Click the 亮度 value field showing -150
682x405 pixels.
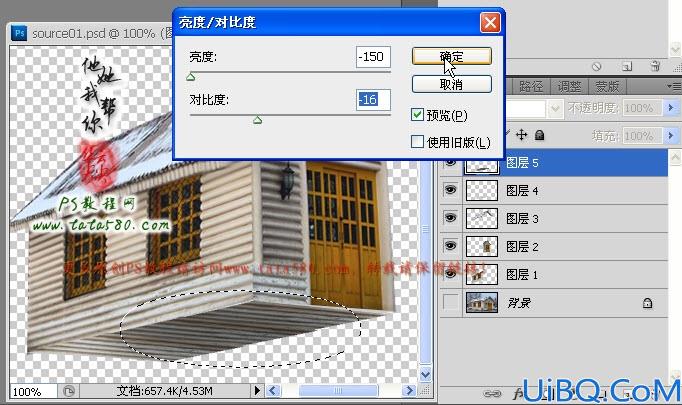pos(373,57)
